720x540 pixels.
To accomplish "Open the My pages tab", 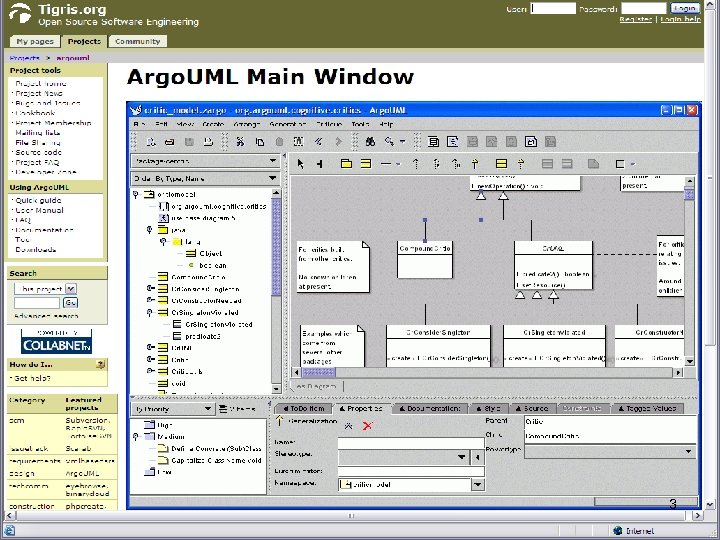I will pyautogui.click(x=35, y=41).
